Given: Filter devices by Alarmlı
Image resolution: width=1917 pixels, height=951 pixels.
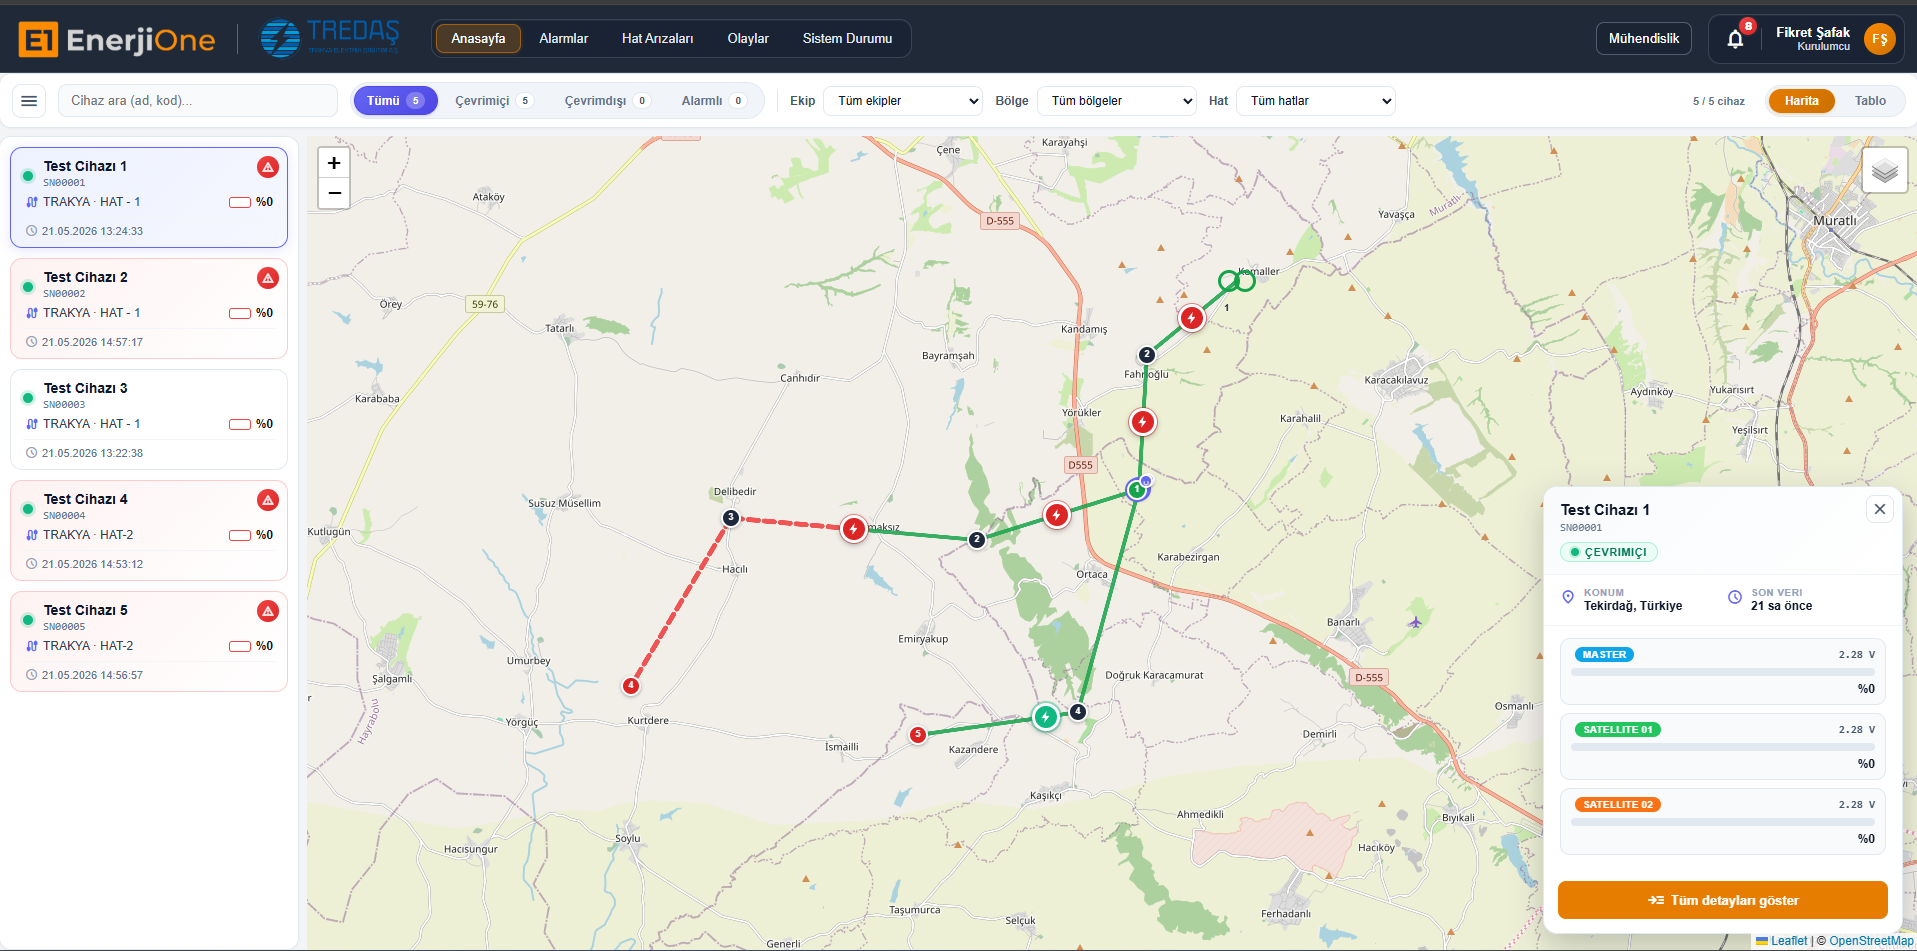Looking at the screenshot, I should point(713,101).
